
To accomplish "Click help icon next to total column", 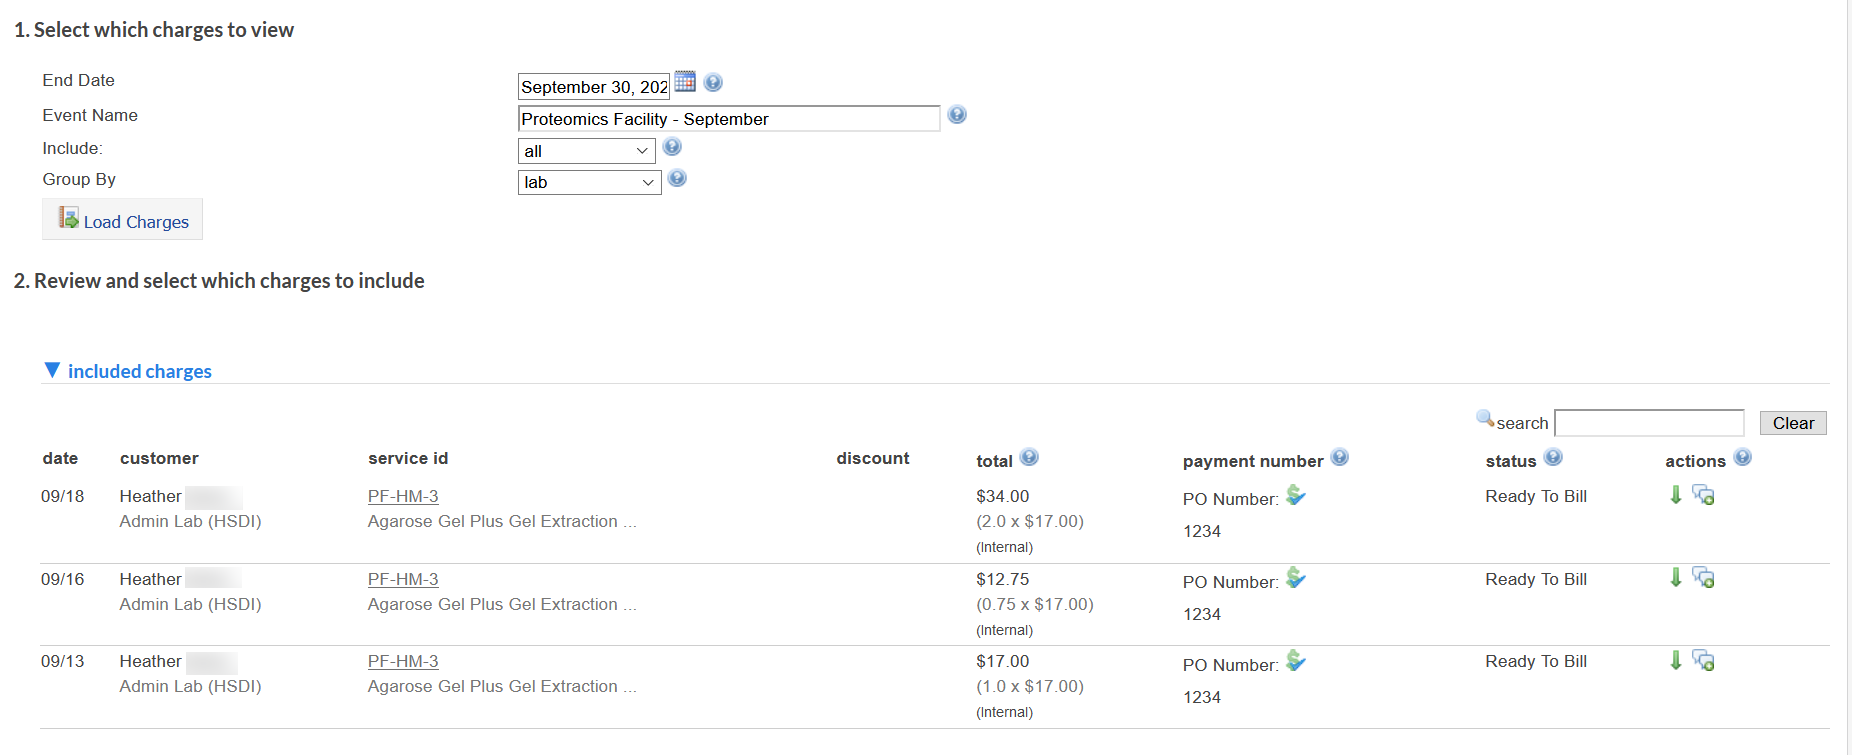I will coord(1029,458).
